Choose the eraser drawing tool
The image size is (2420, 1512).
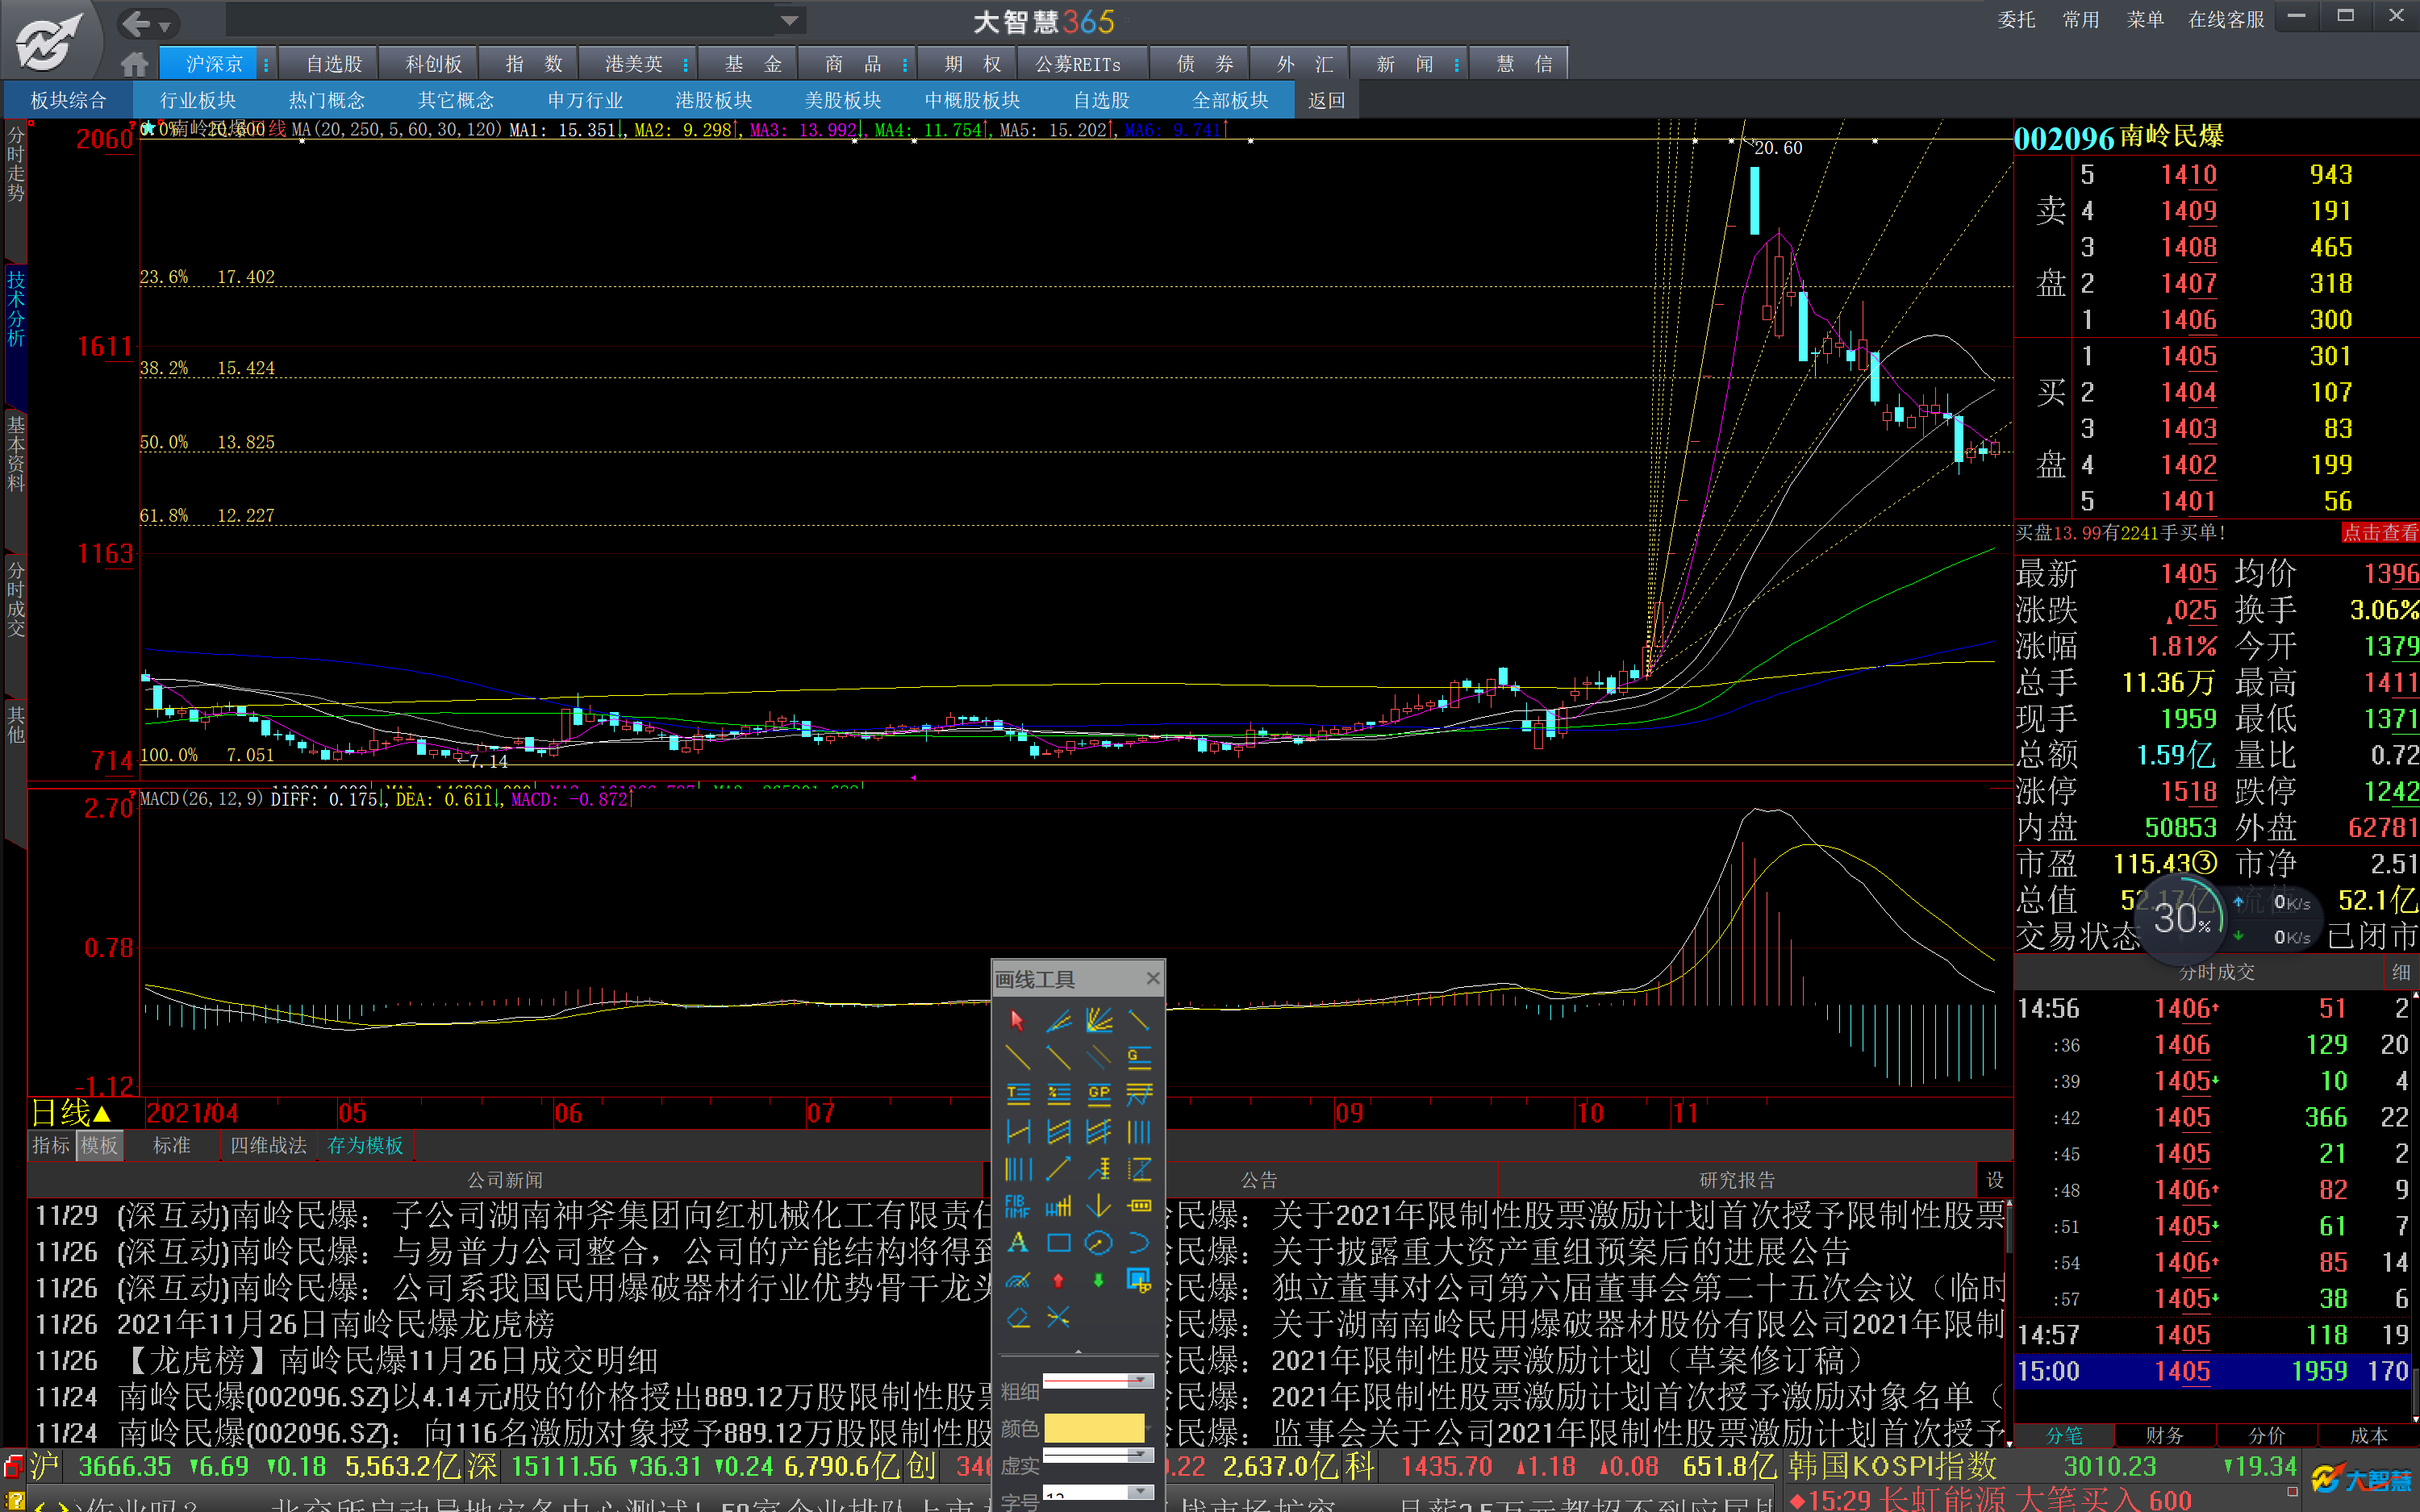[1017, 1318]
